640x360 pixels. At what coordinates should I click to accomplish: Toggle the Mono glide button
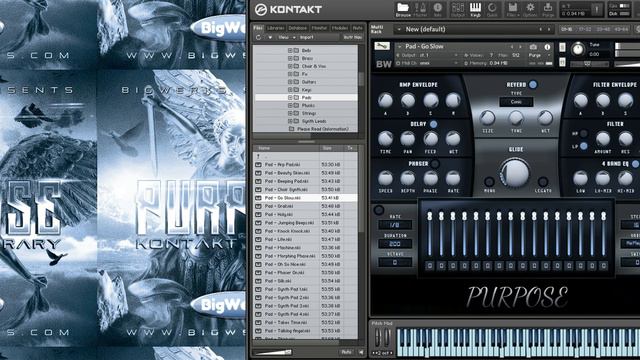[x=489, y=182]
